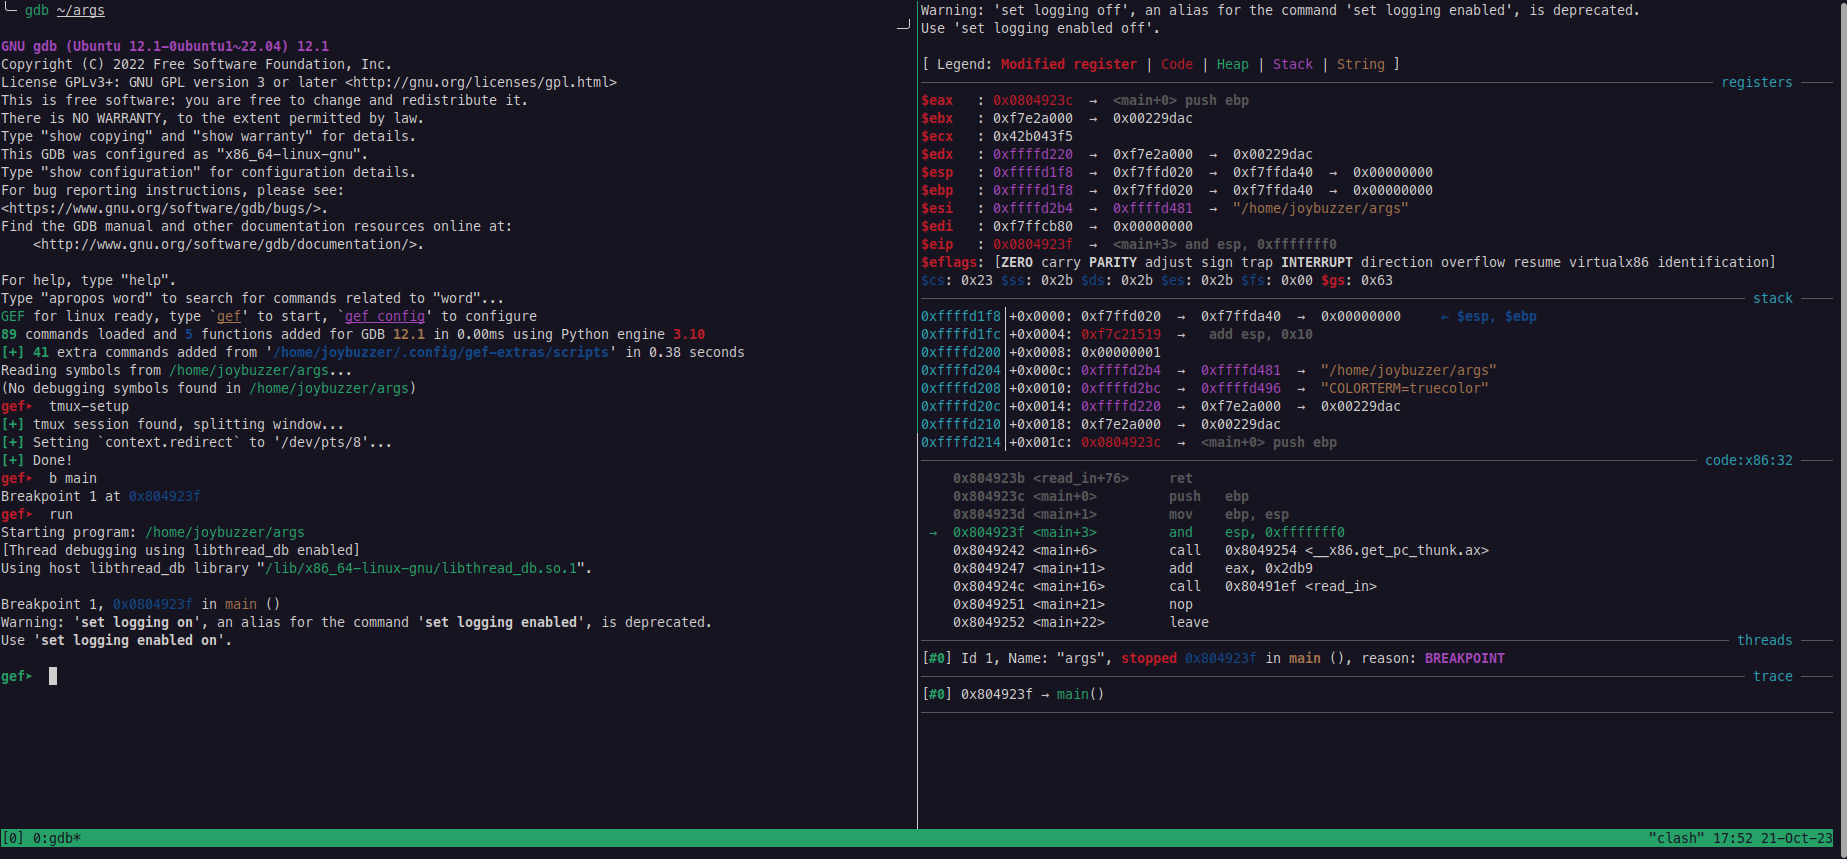The width and height of the screenshot is (1847, 859).
Task: Click the 'Stack' legend entry
Action: [1293, 64]
